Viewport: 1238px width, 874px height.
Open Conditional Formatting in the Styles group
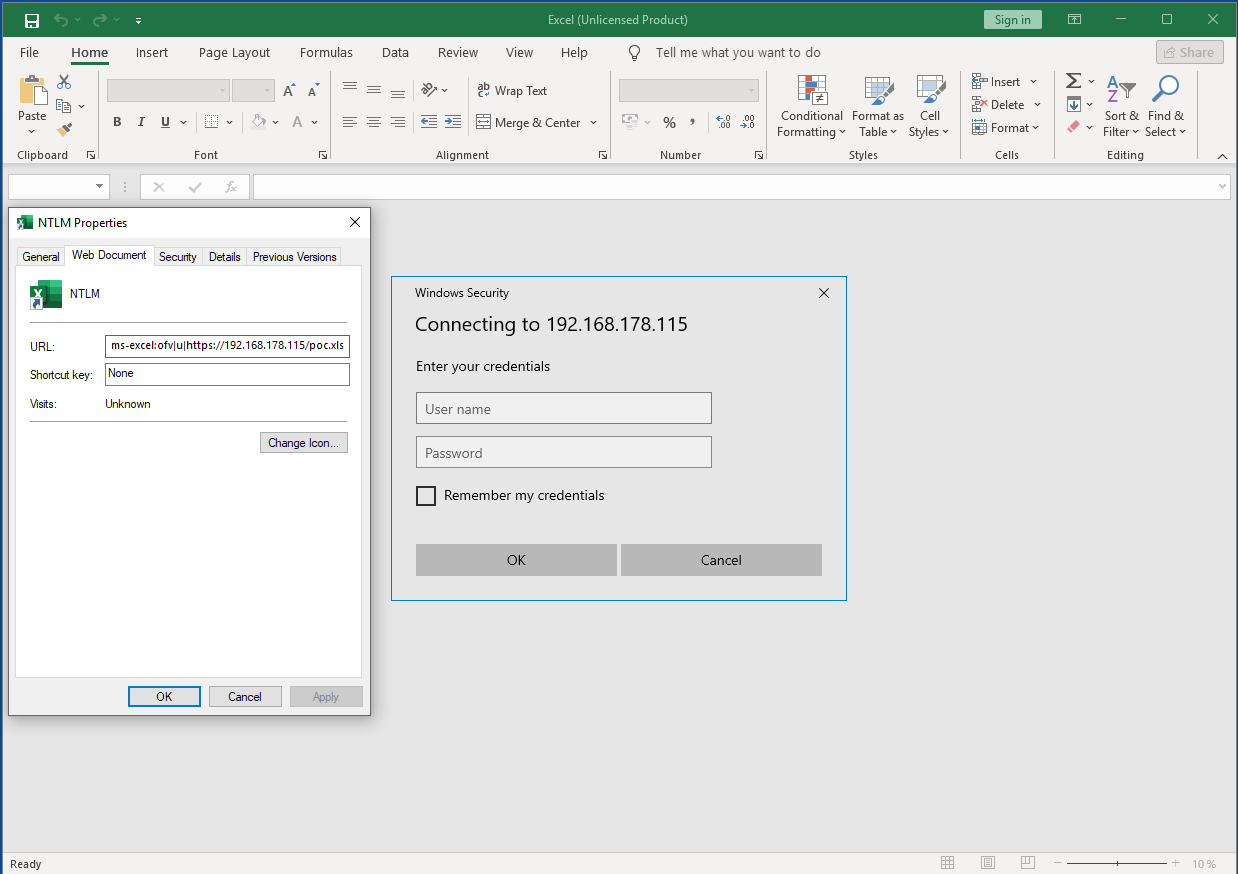(x=811, y=105)
